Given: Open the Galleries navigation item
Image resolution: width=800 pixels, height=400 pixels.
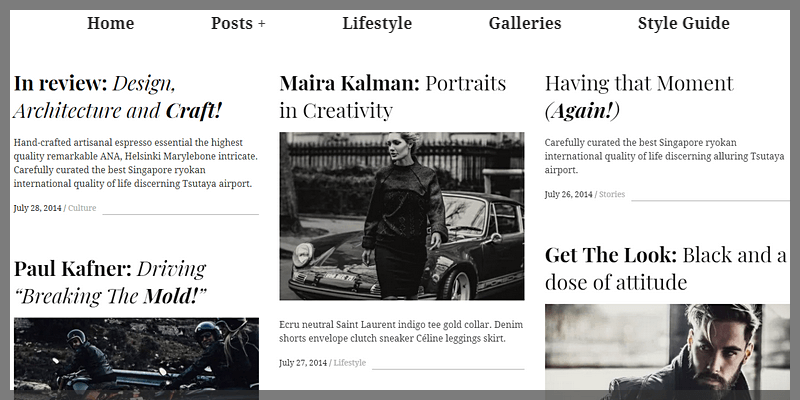Looking at the screenshot, I should point(525,23).
